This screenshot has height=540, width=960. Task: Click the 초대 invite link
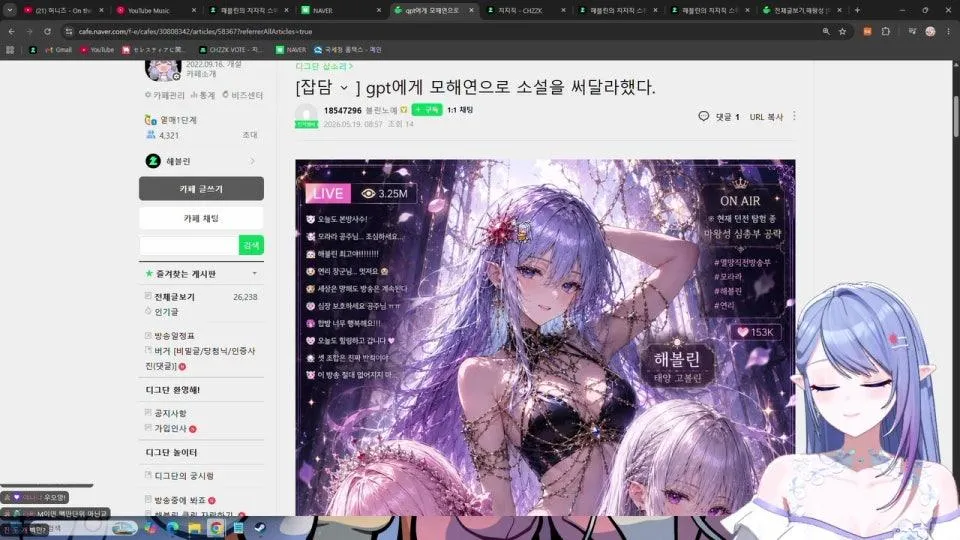click(250, 135)
